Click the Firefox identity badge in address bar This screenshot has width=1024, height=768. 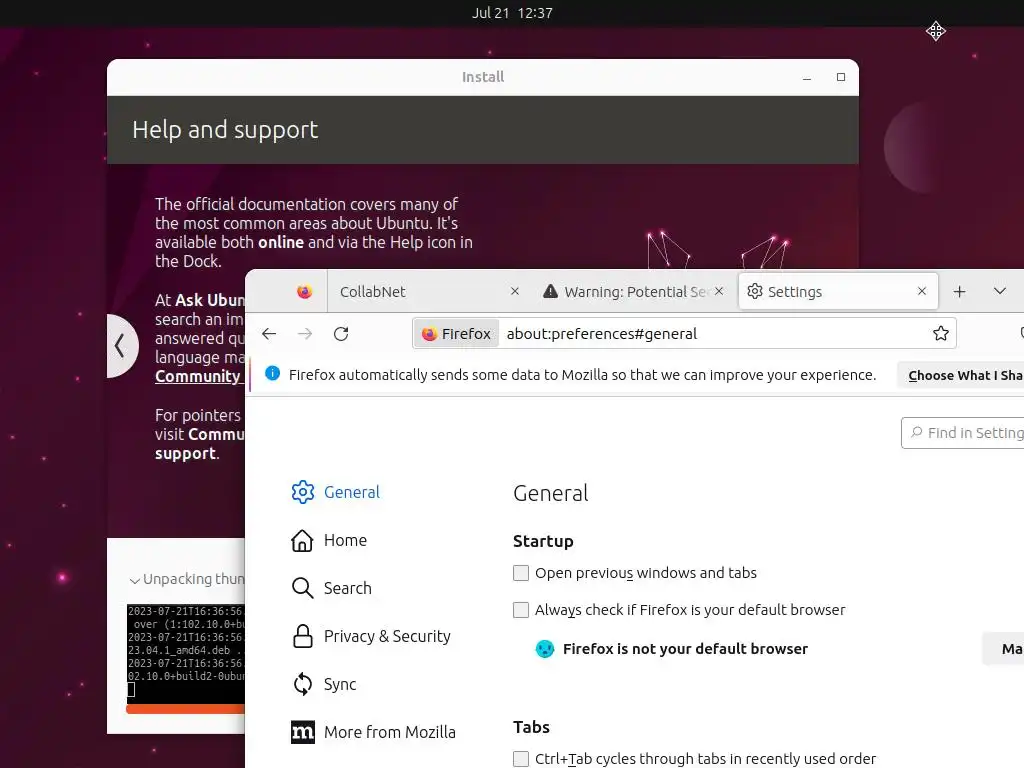pyautogui.click(x=456, y=334)
